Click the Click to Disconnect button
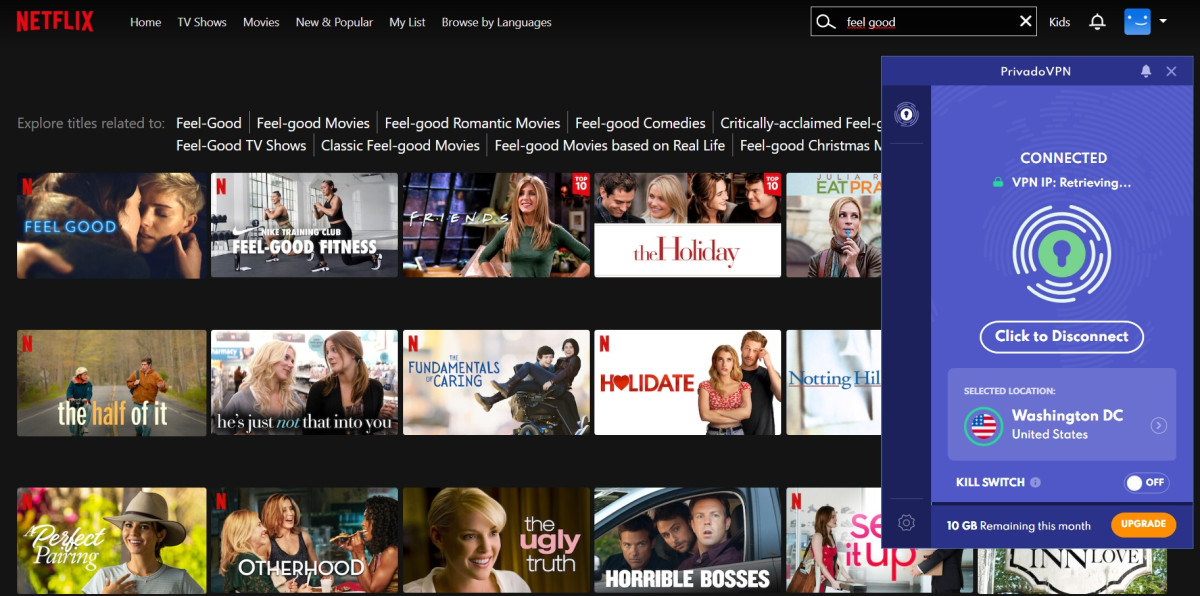The image size is (1200, 596). [x=1062, y=336]
